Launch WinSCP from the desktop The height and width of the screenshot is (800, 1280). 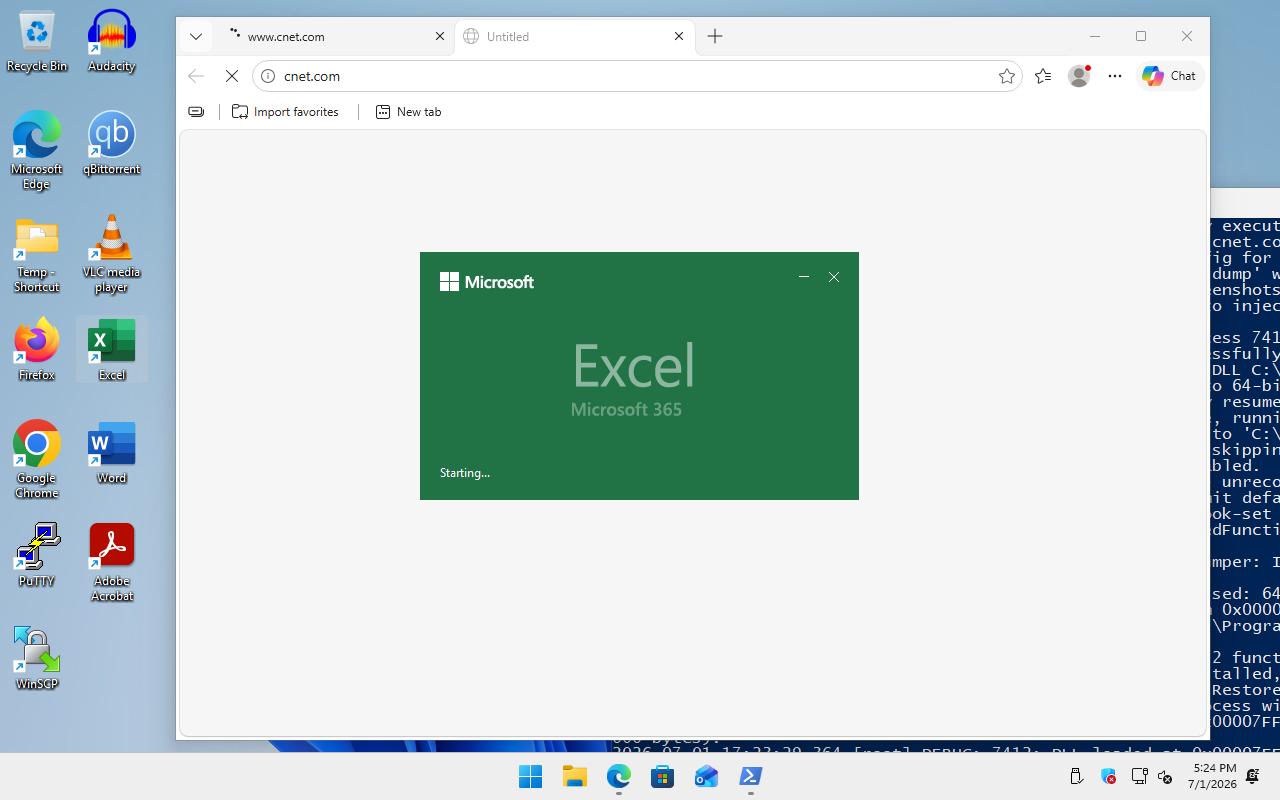coord(37,658)
